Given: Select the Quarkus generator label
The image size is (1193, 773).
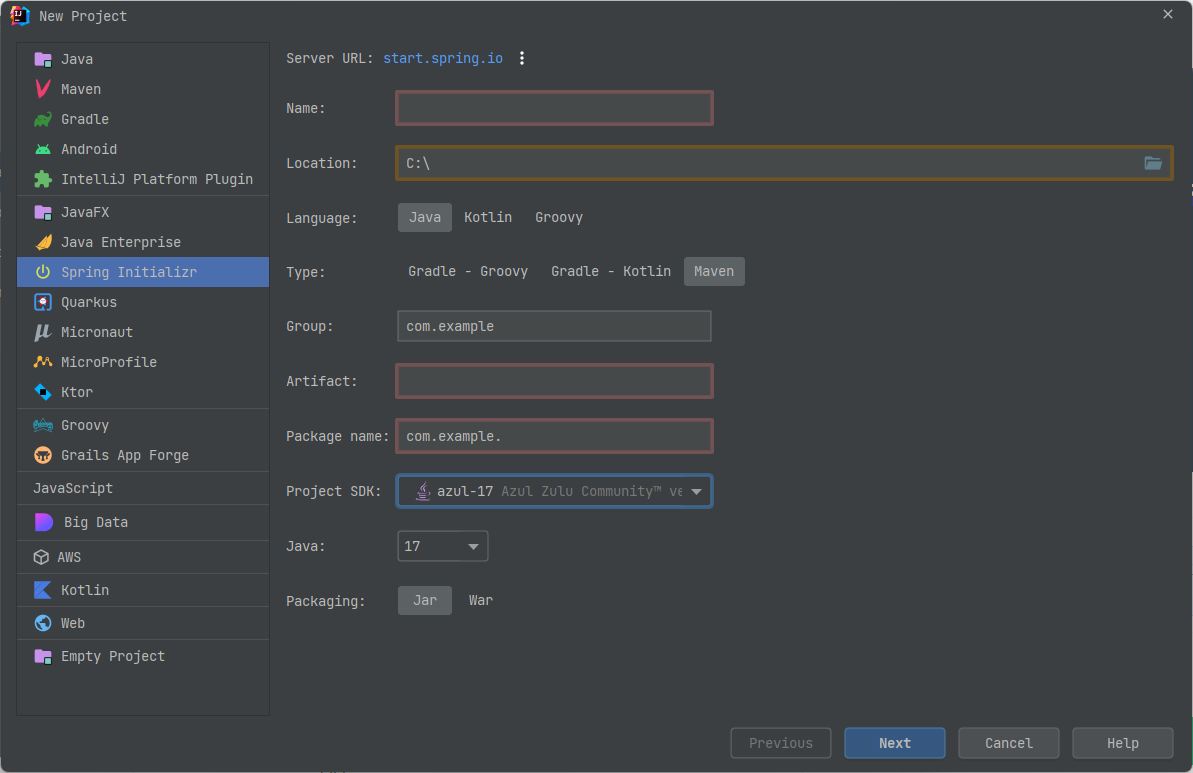Looking at the screenshot, I should (x=89, y=302).
